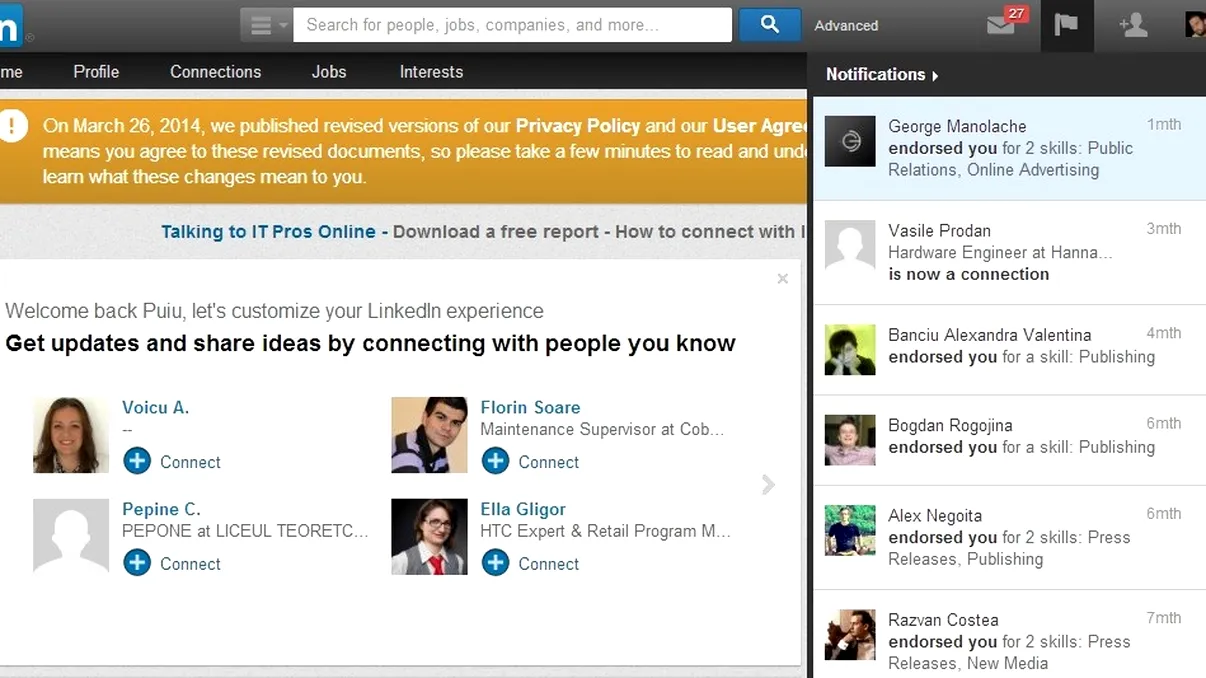1206x678 pixels.
Task: Follow the Talking to IT Pros Online link
Action: (x=267, y=231)
